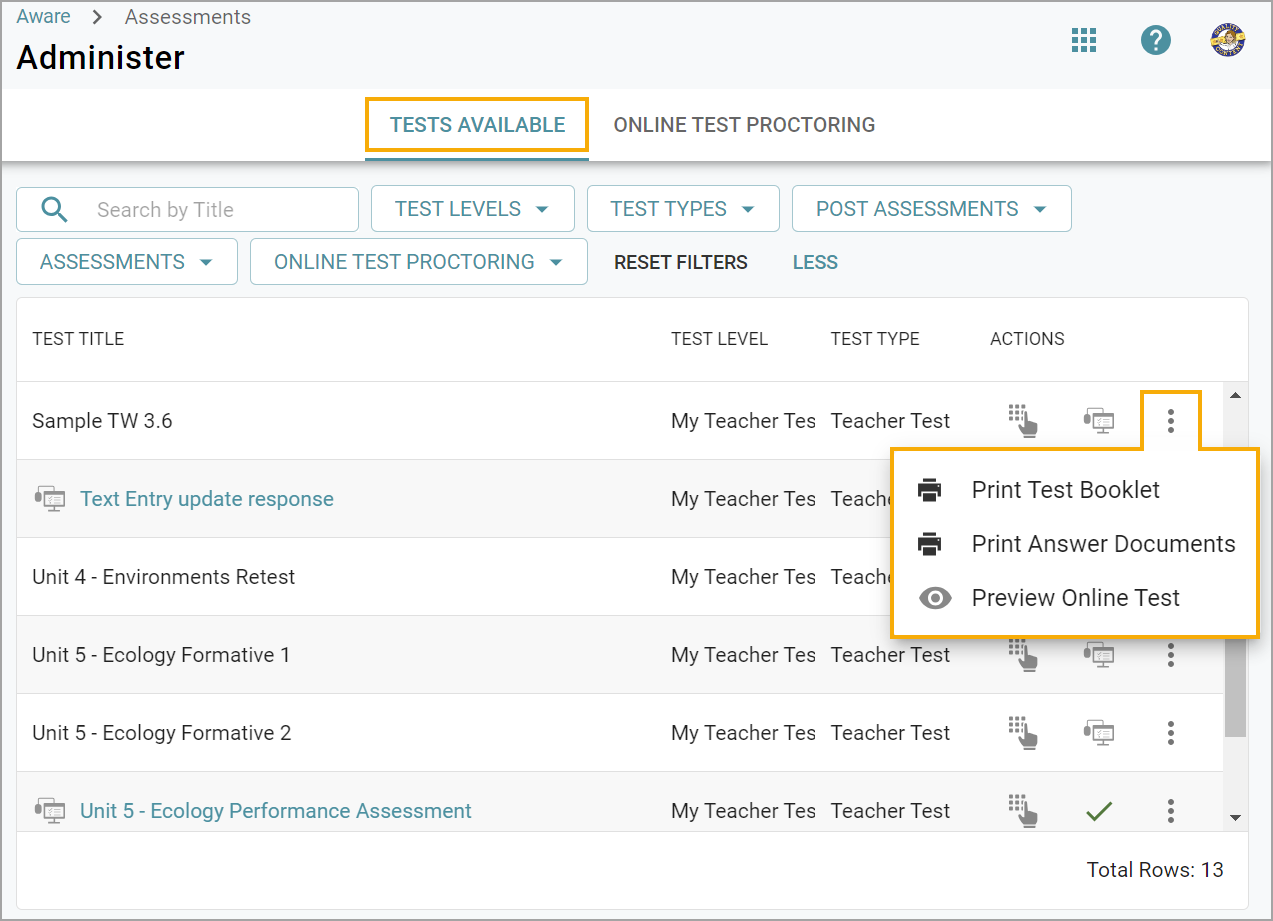Expand the Test Levels filter dropdown
1273x921 pixels.
pos(472,209)
